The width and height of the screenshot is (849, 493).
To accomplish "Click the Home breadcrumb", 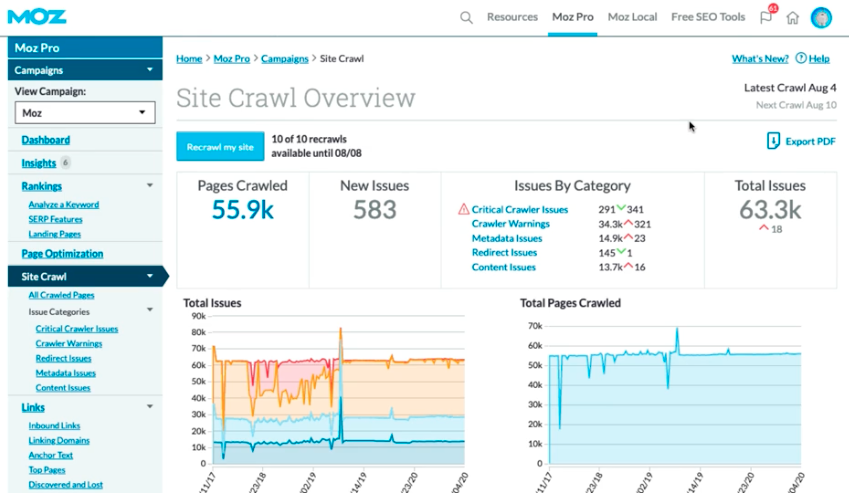I will [x=189, y=58].
